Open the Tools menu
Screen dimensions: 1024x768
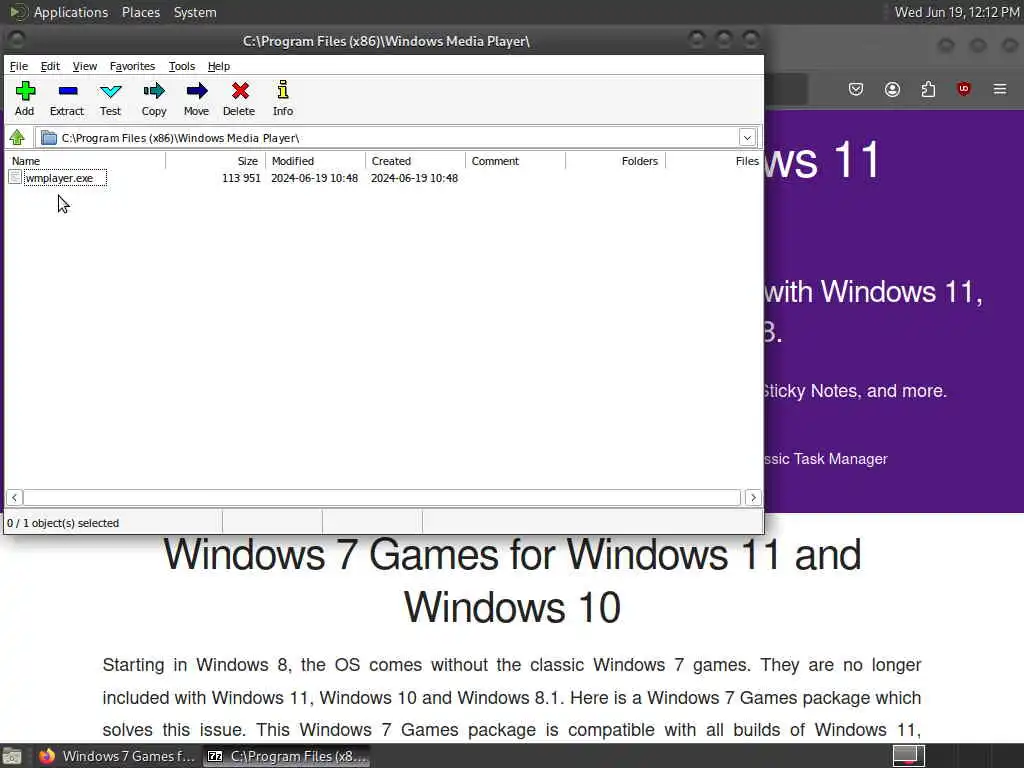[x=182, y=66]
